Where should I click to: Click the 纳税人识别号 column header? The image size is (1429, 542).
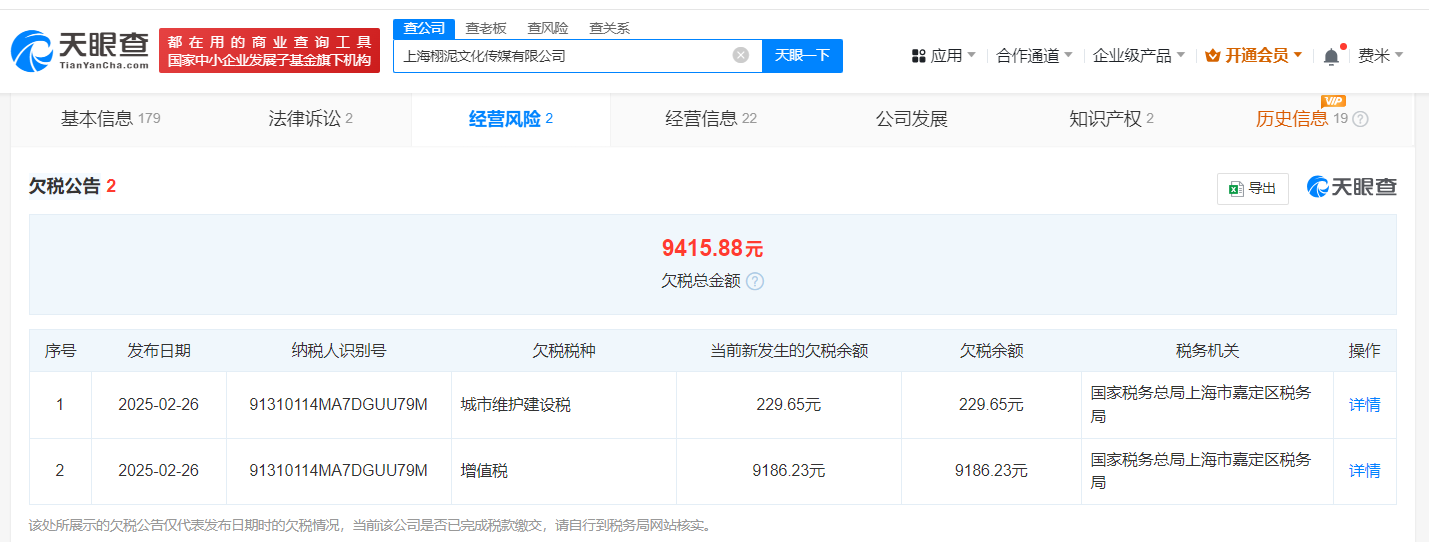[x=338, y=351]
